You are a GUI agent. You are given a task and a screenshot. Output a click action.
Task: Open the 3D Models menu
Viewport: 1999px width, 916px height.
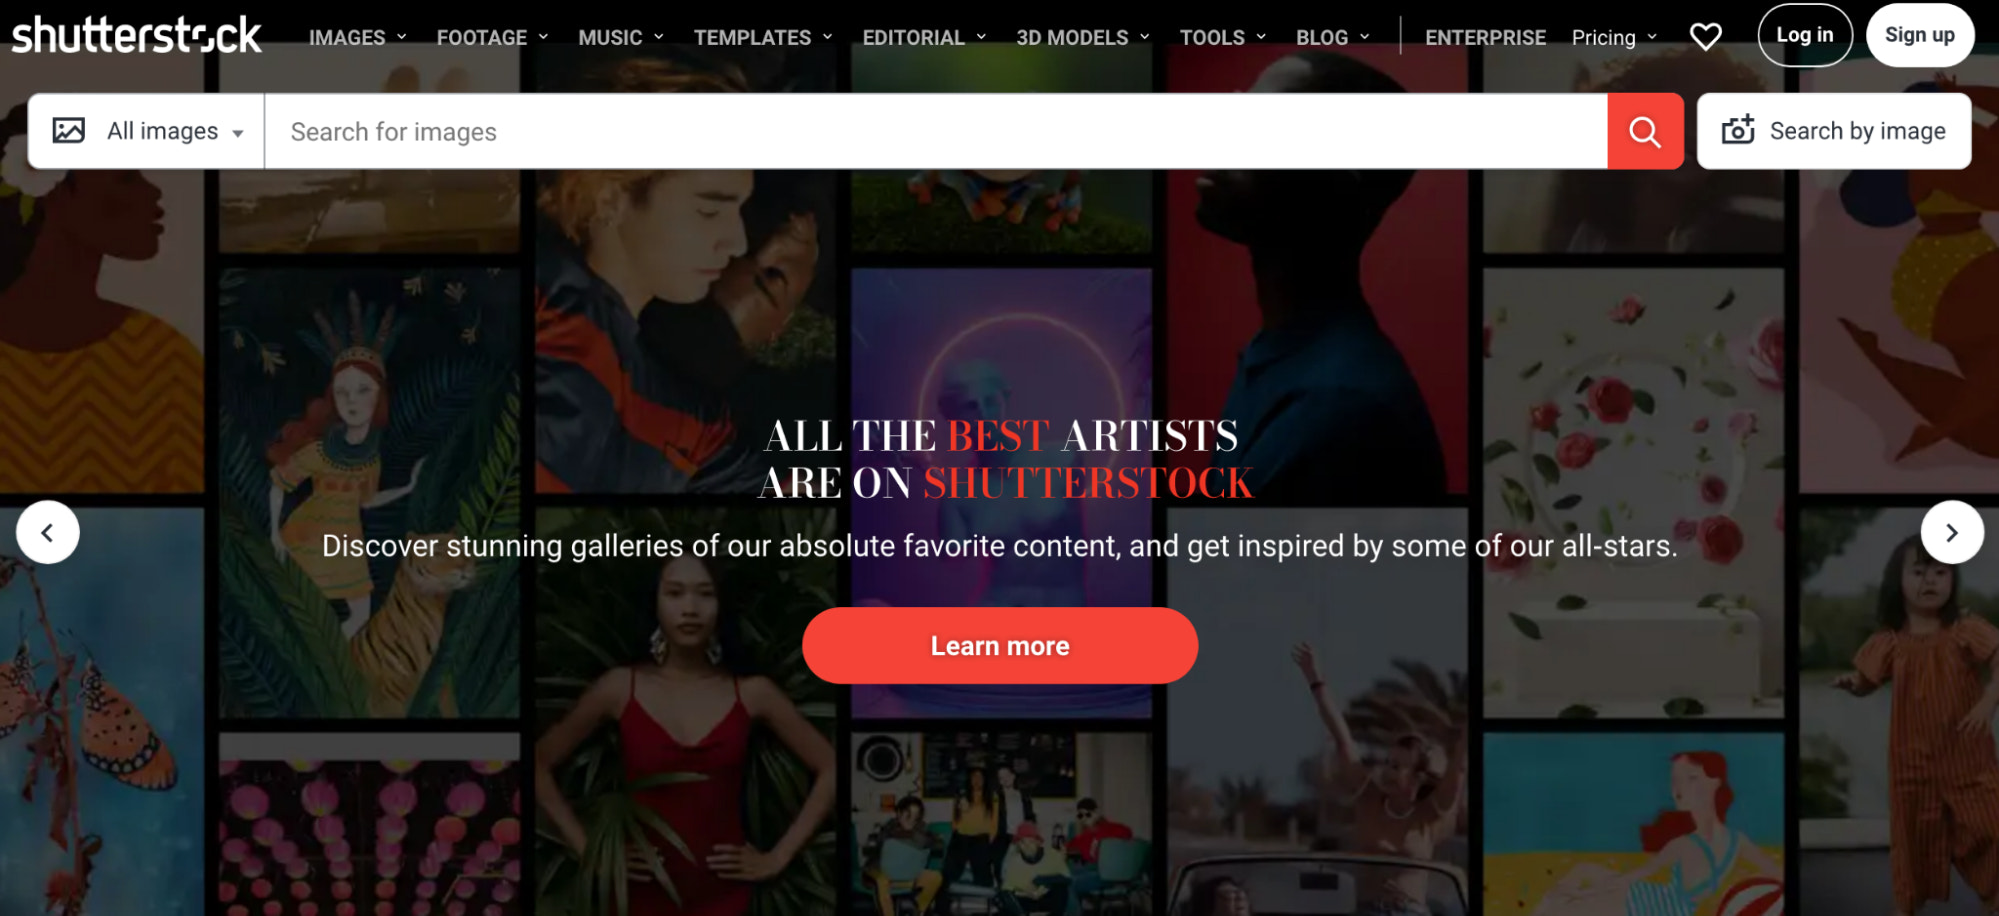coord(1083,37)
